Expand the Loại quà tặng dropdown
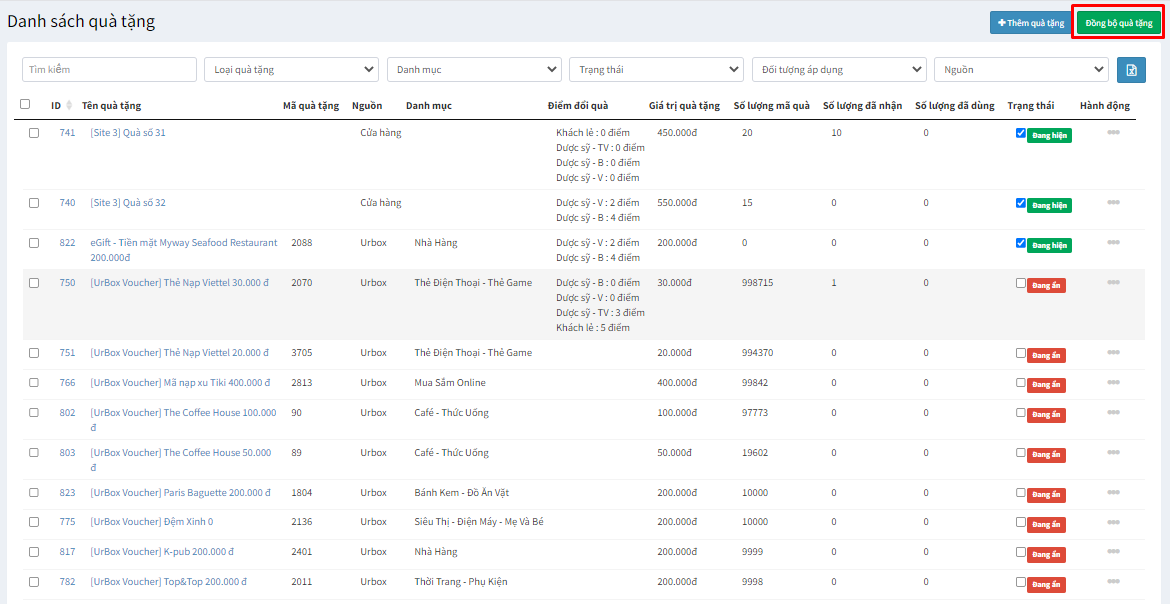This screenshot has height=604, width=1170. [290, 70]
